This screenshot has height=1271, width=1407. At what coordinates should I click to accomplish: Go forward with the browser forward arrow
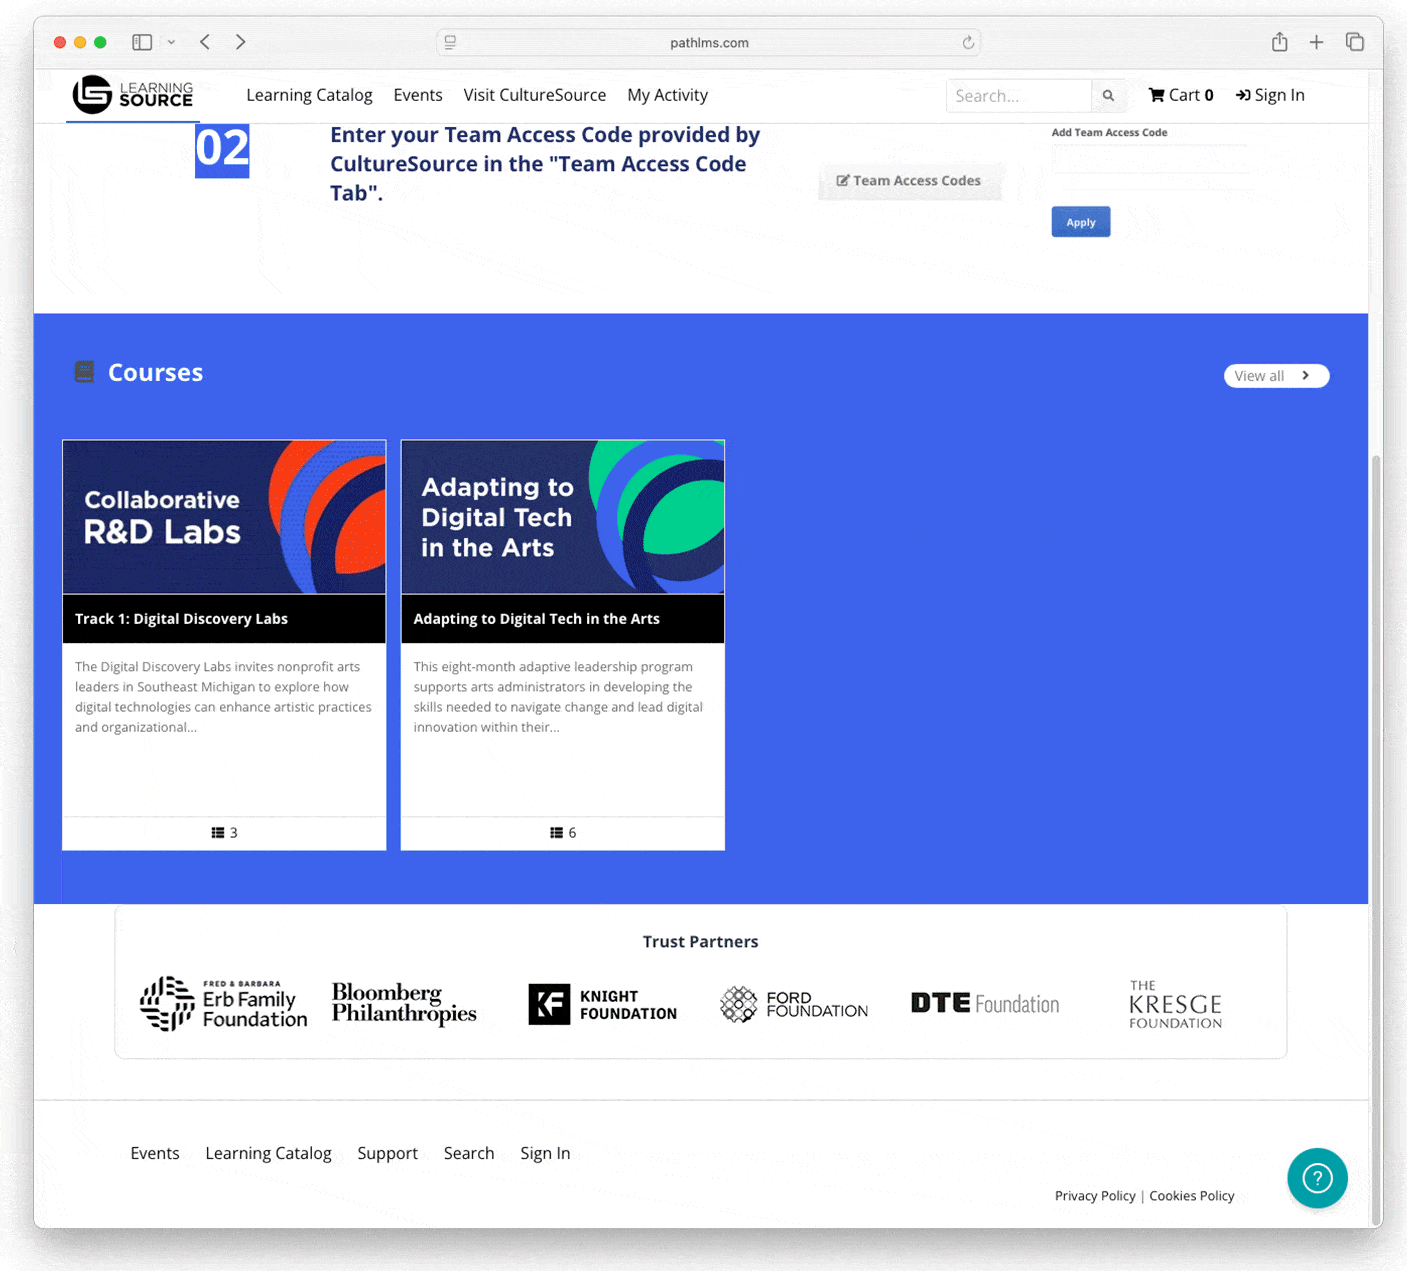point(240,42)
